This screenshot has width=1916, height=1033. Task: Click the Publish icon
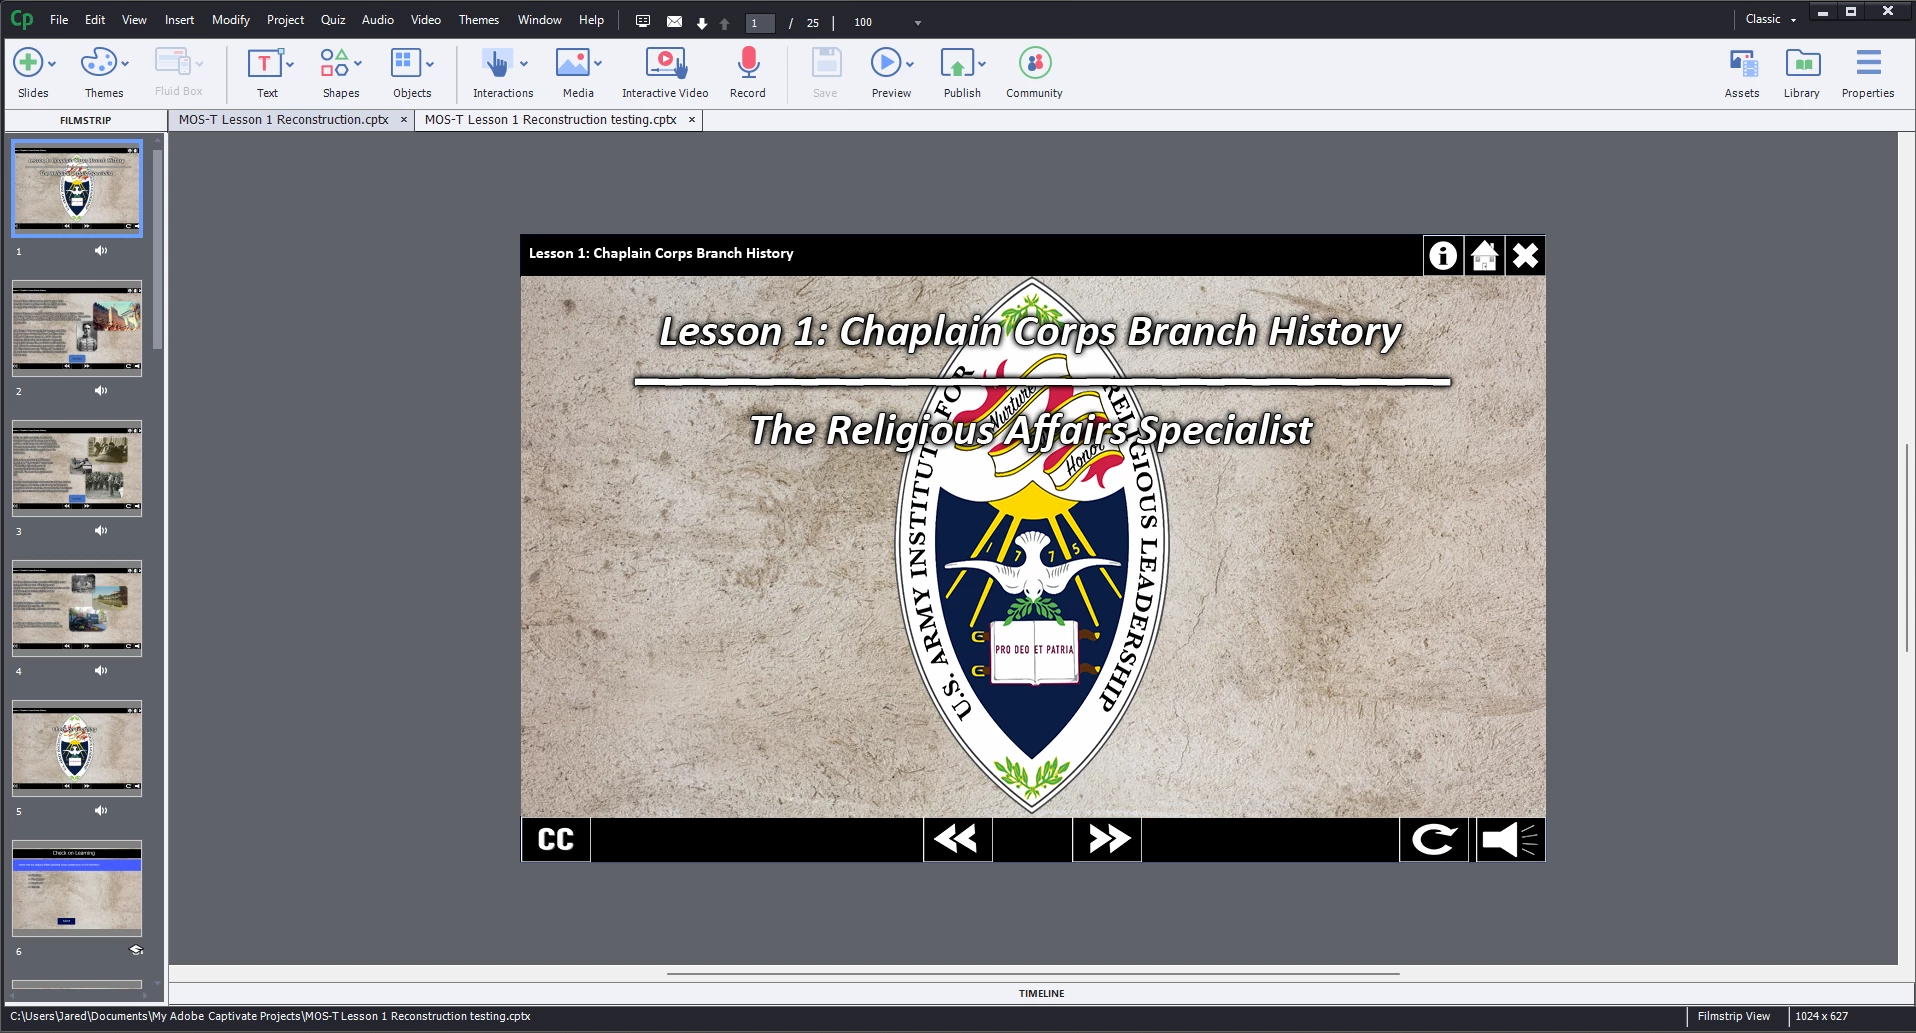(x=957, y=63)
